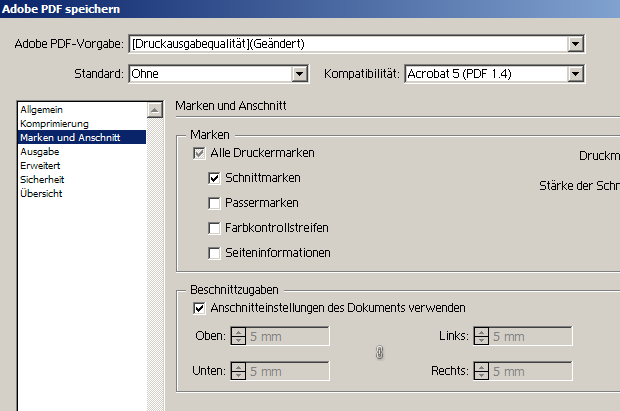Open the Standard dropdown showing Ohne
Viewport: 620px width, 411px height.
tap(299, 74)
